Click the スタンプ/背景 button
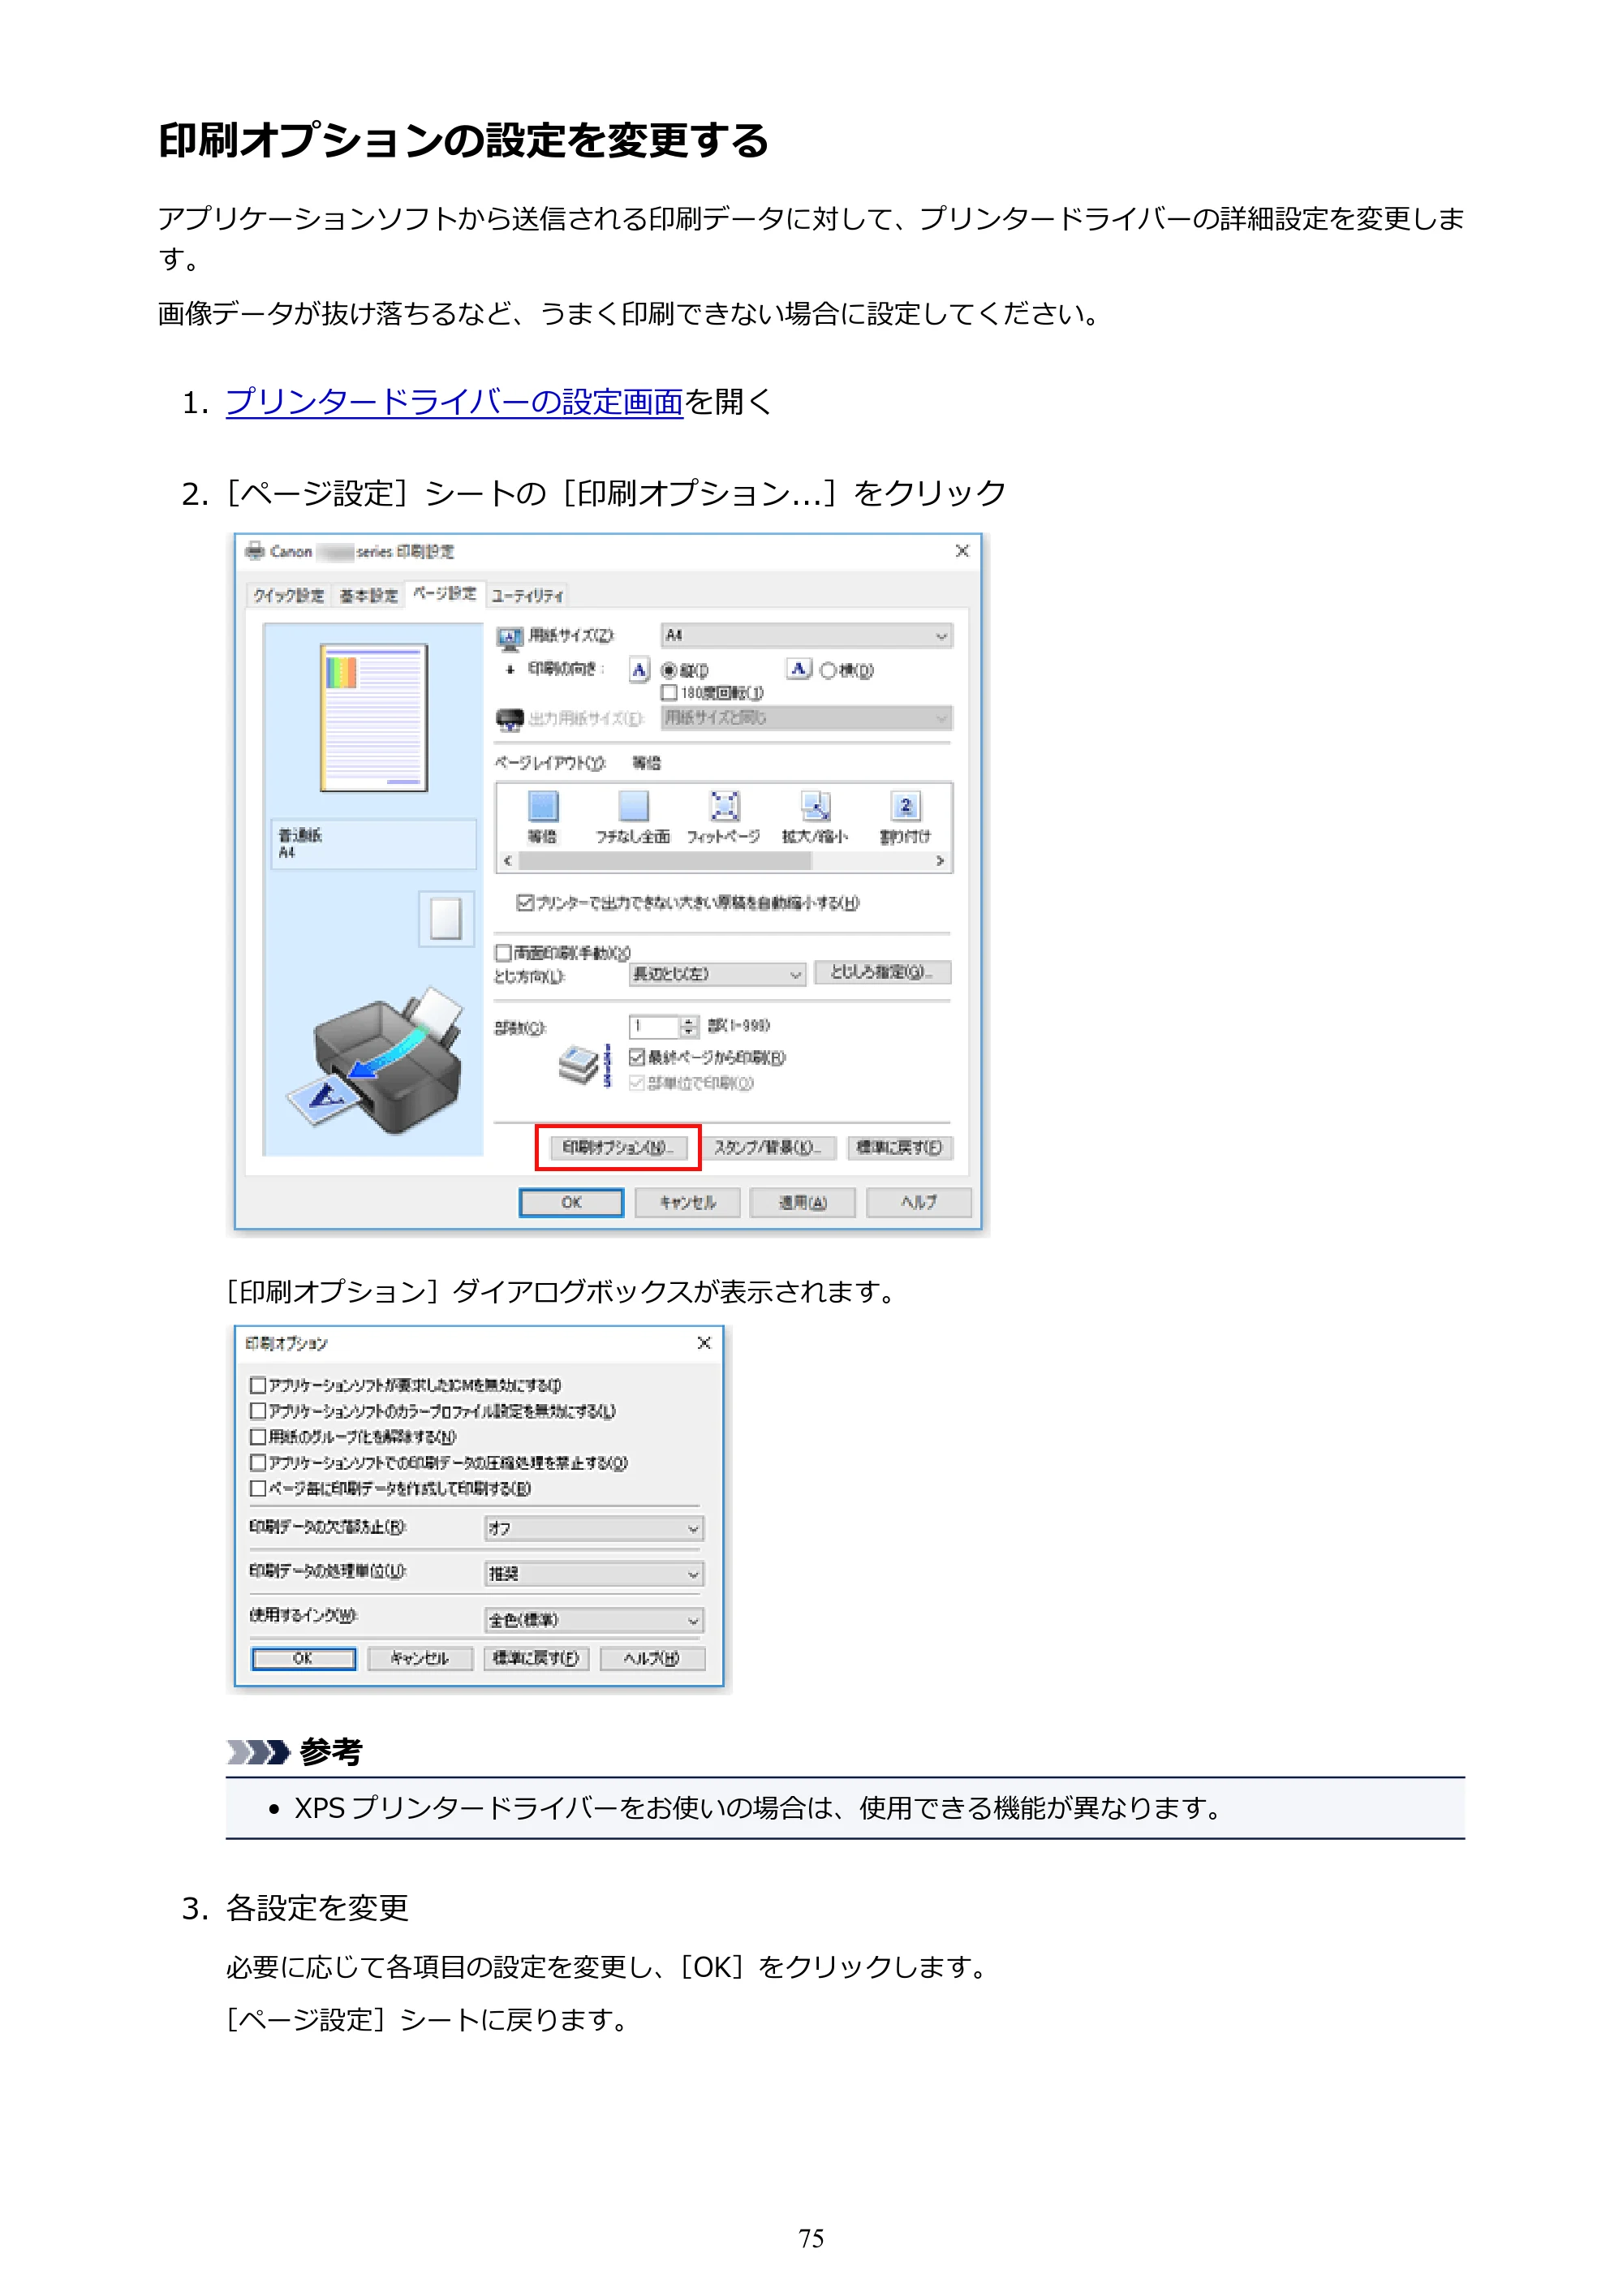The width and height of the screenshot is (1623, 2296). 767,1148
